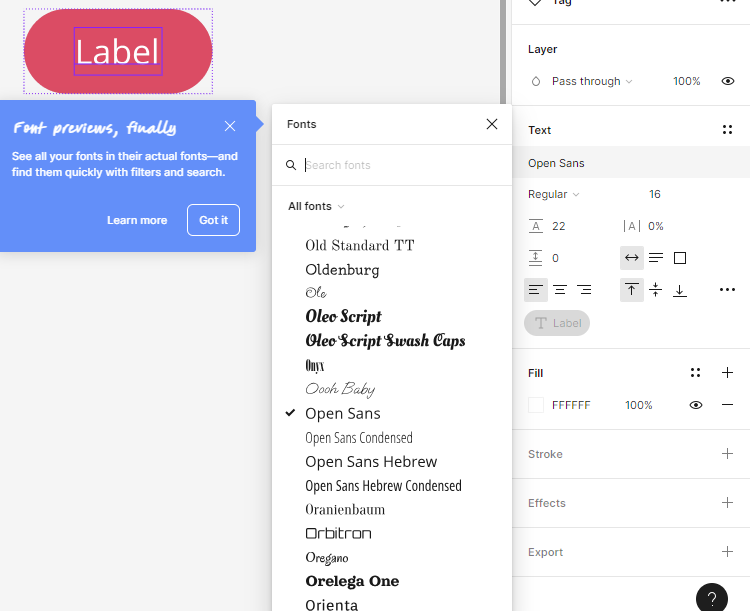The width and height of the screenshot is (750, 611).
Task: Set text resizing to auto height
Action: pos(656,258)
